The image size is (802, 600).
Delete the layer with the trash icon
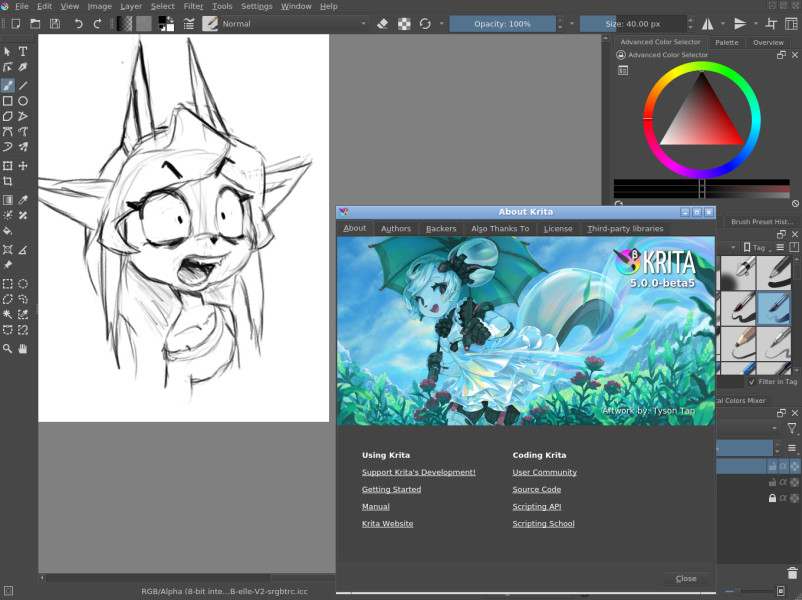tap(792, 573)
